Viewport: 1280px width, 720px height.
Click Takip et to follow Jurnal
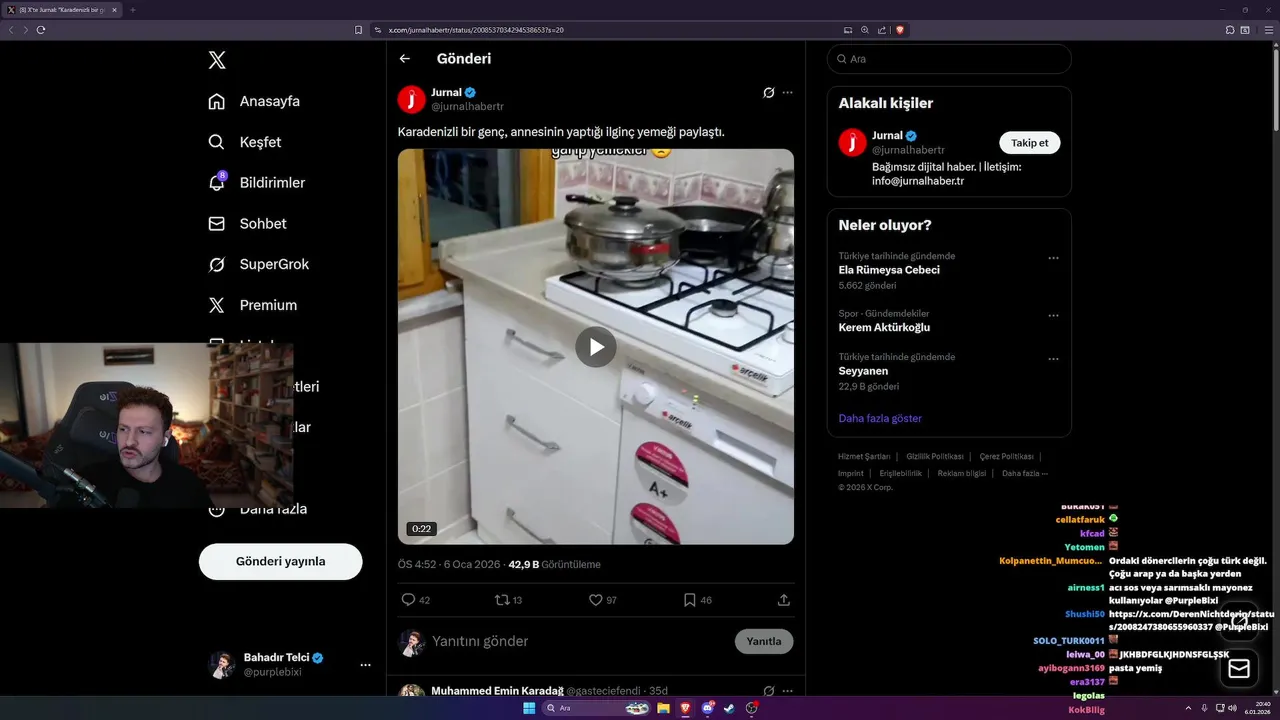(x=1030, y=143)
